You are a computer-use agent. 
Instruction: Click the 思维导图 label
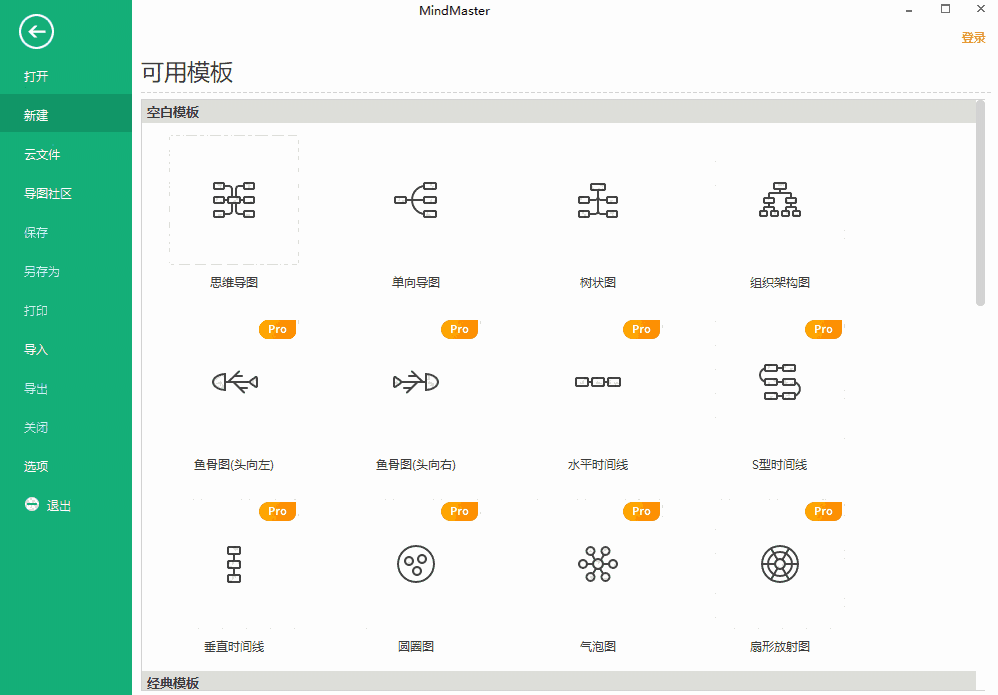[x=234, y=283]
